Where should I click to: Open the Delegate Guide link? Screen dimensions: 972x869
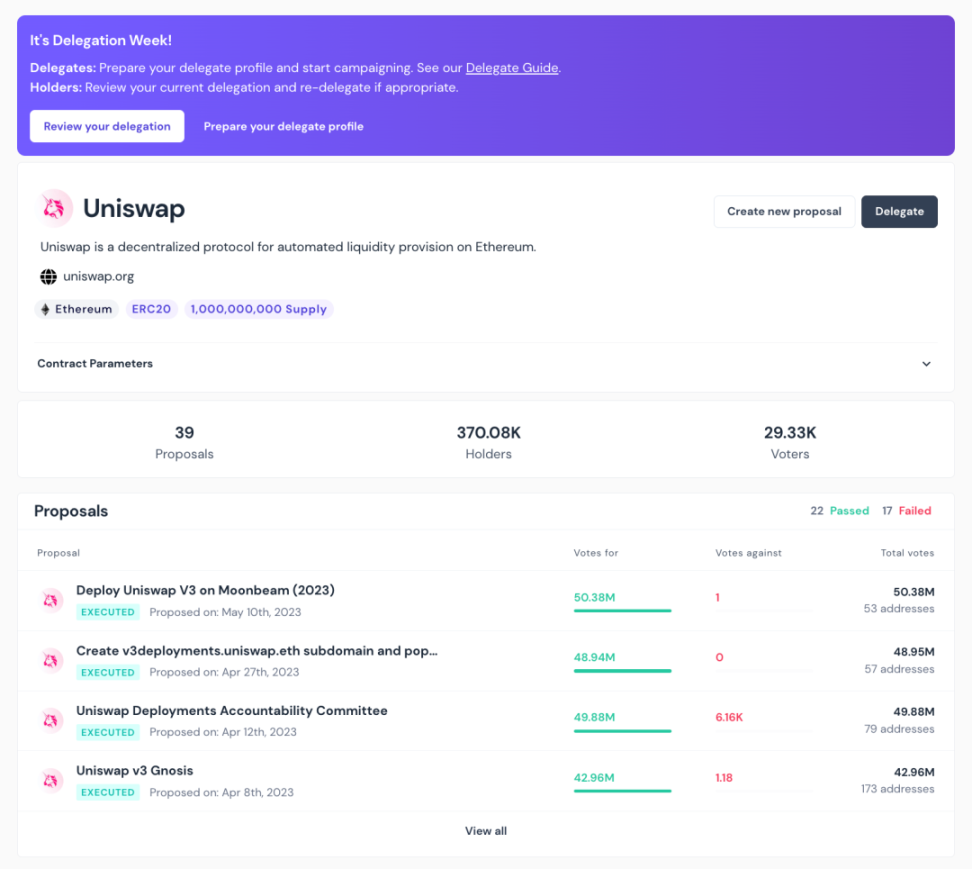tap(511, 68)
